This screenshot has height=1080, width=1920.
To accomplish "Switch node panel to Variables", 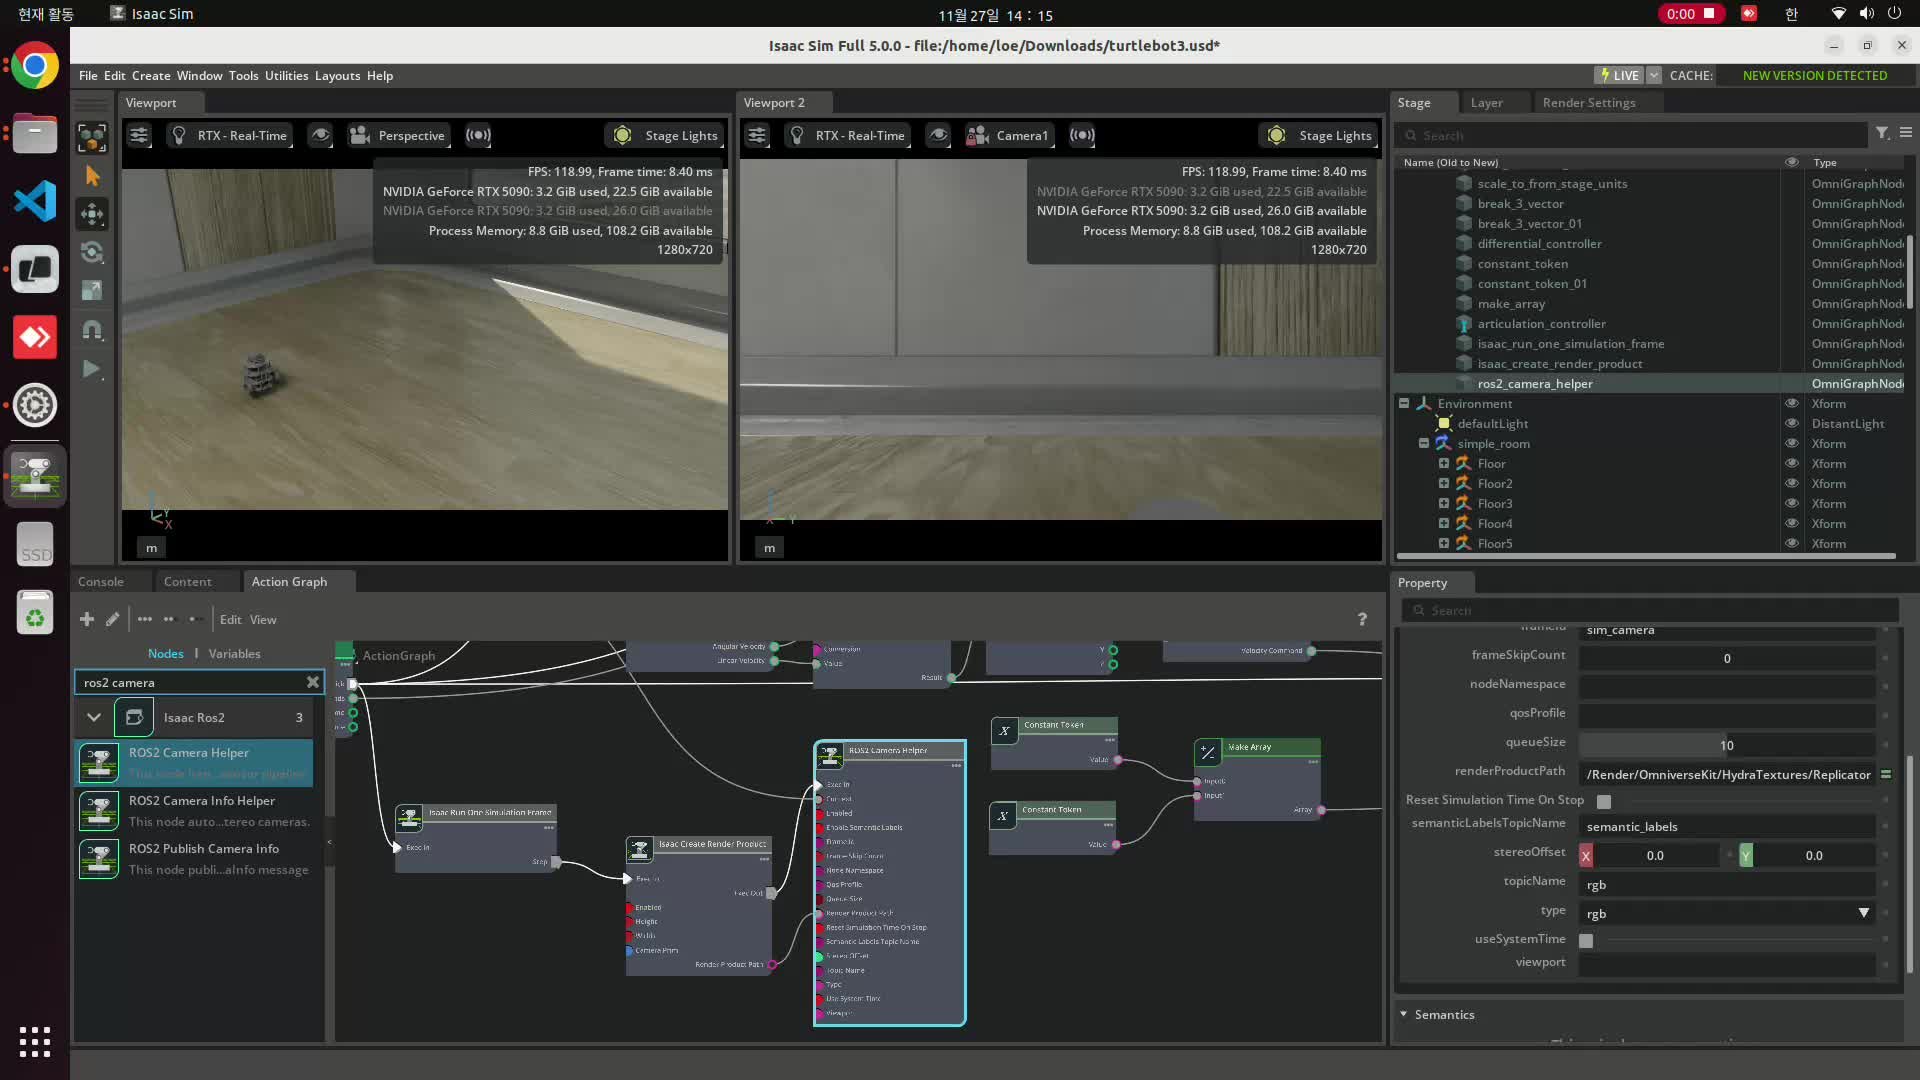I will (234, 653).
